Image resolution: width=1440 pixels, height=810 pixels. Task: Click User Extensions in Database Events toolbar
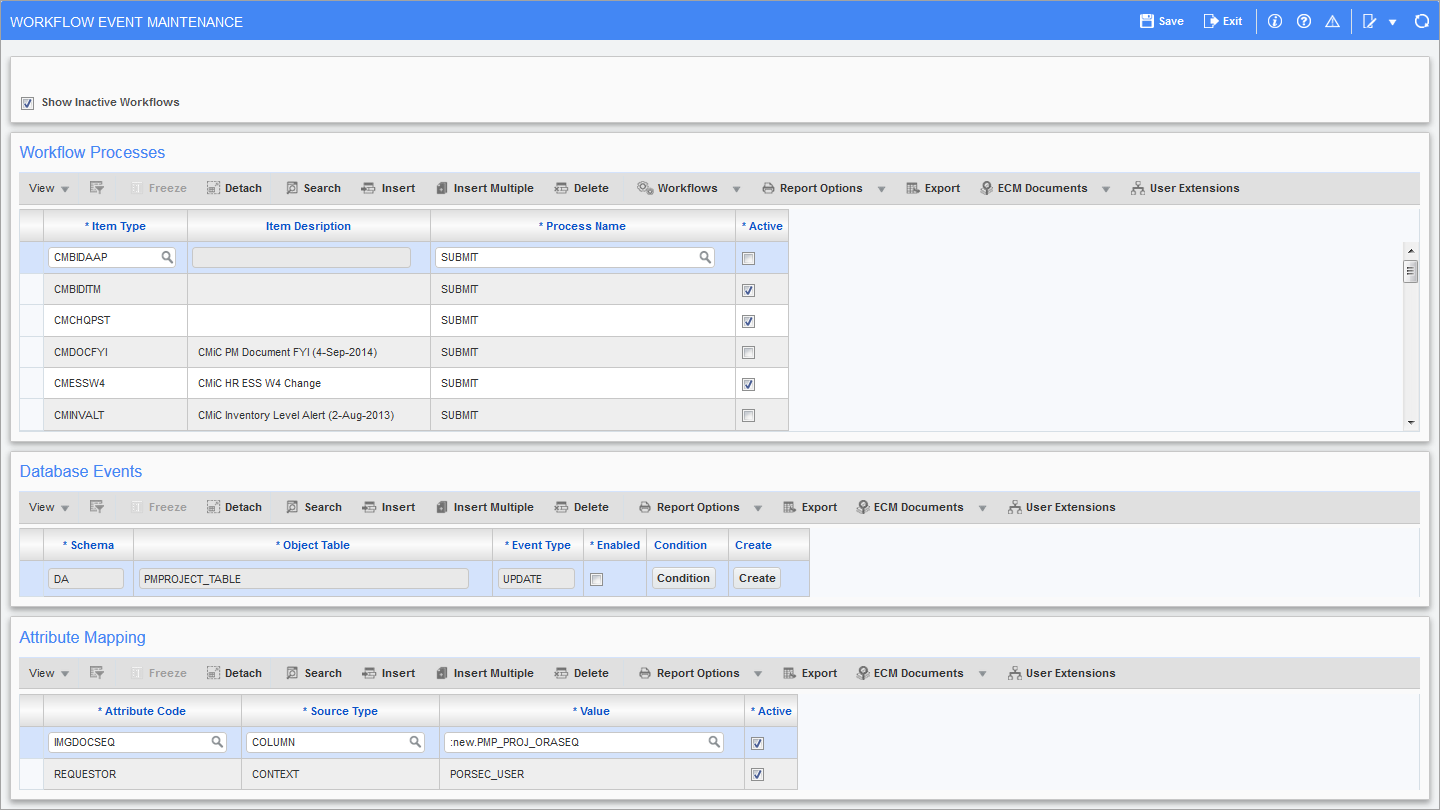[x=1062, y=507]
